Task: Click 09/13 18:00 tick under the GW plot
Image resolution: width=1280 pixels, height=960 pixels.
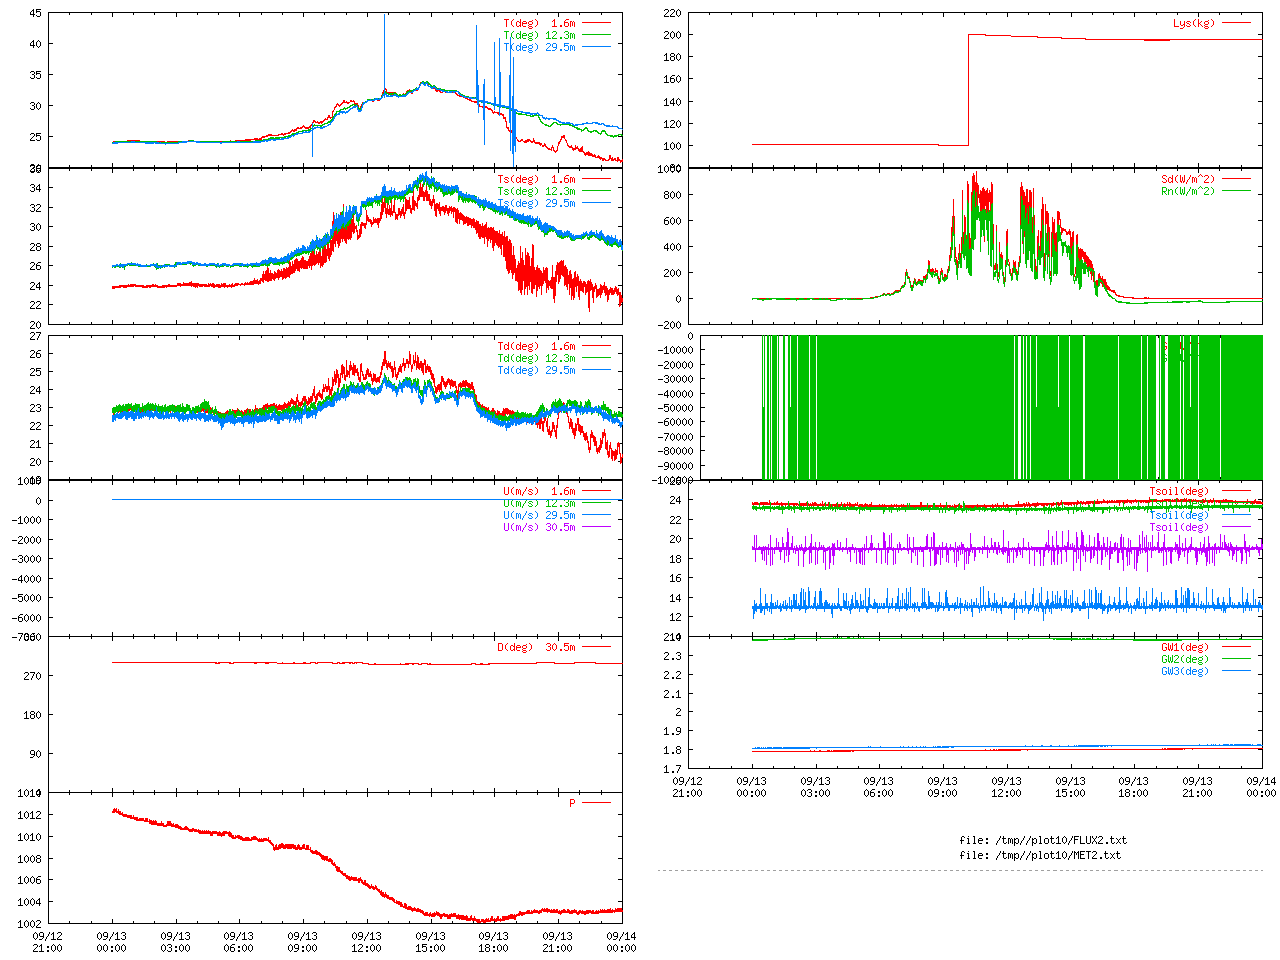Action: tap(1133, 787)
